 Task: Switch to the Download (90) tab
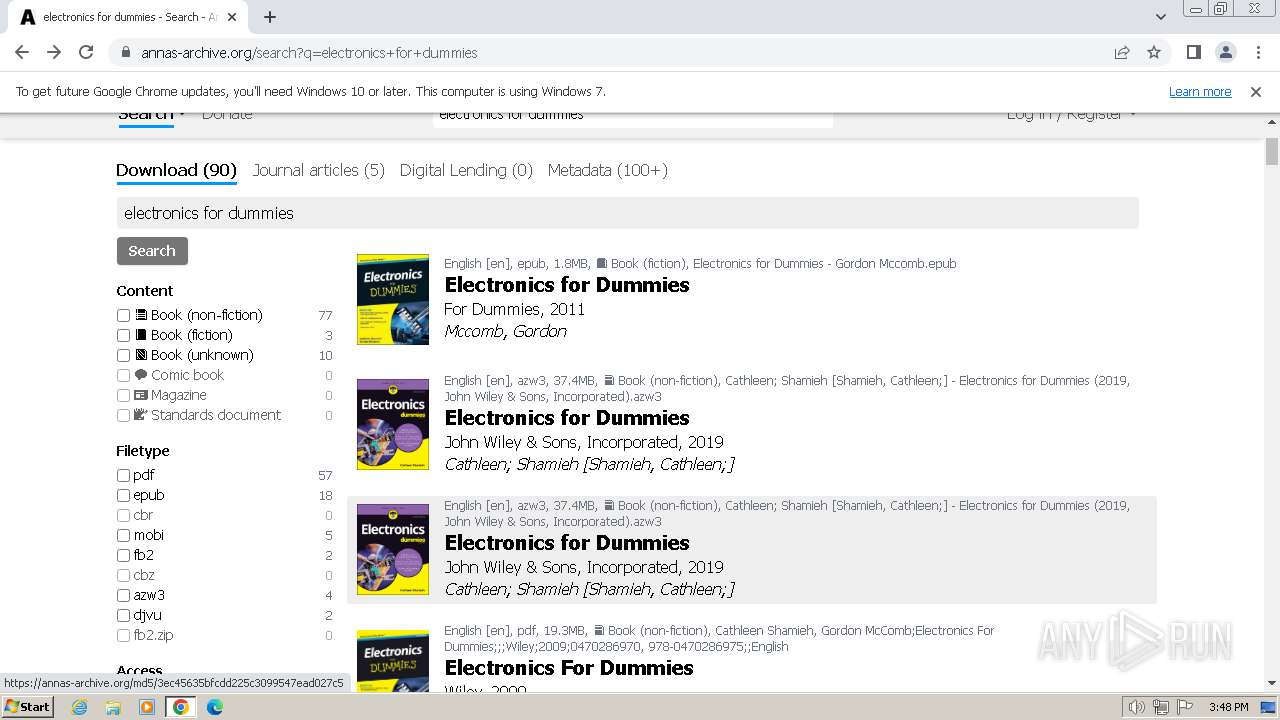tap(176, 170)
